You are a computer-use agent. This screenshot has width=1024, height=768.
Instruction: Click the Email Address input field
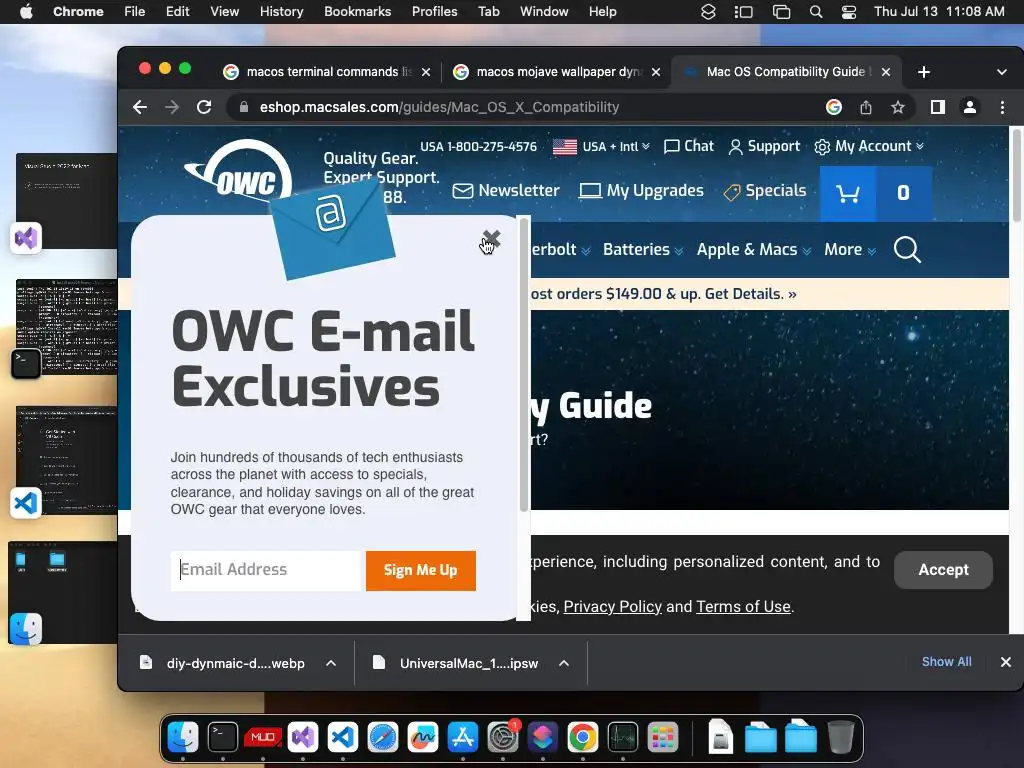265,570
